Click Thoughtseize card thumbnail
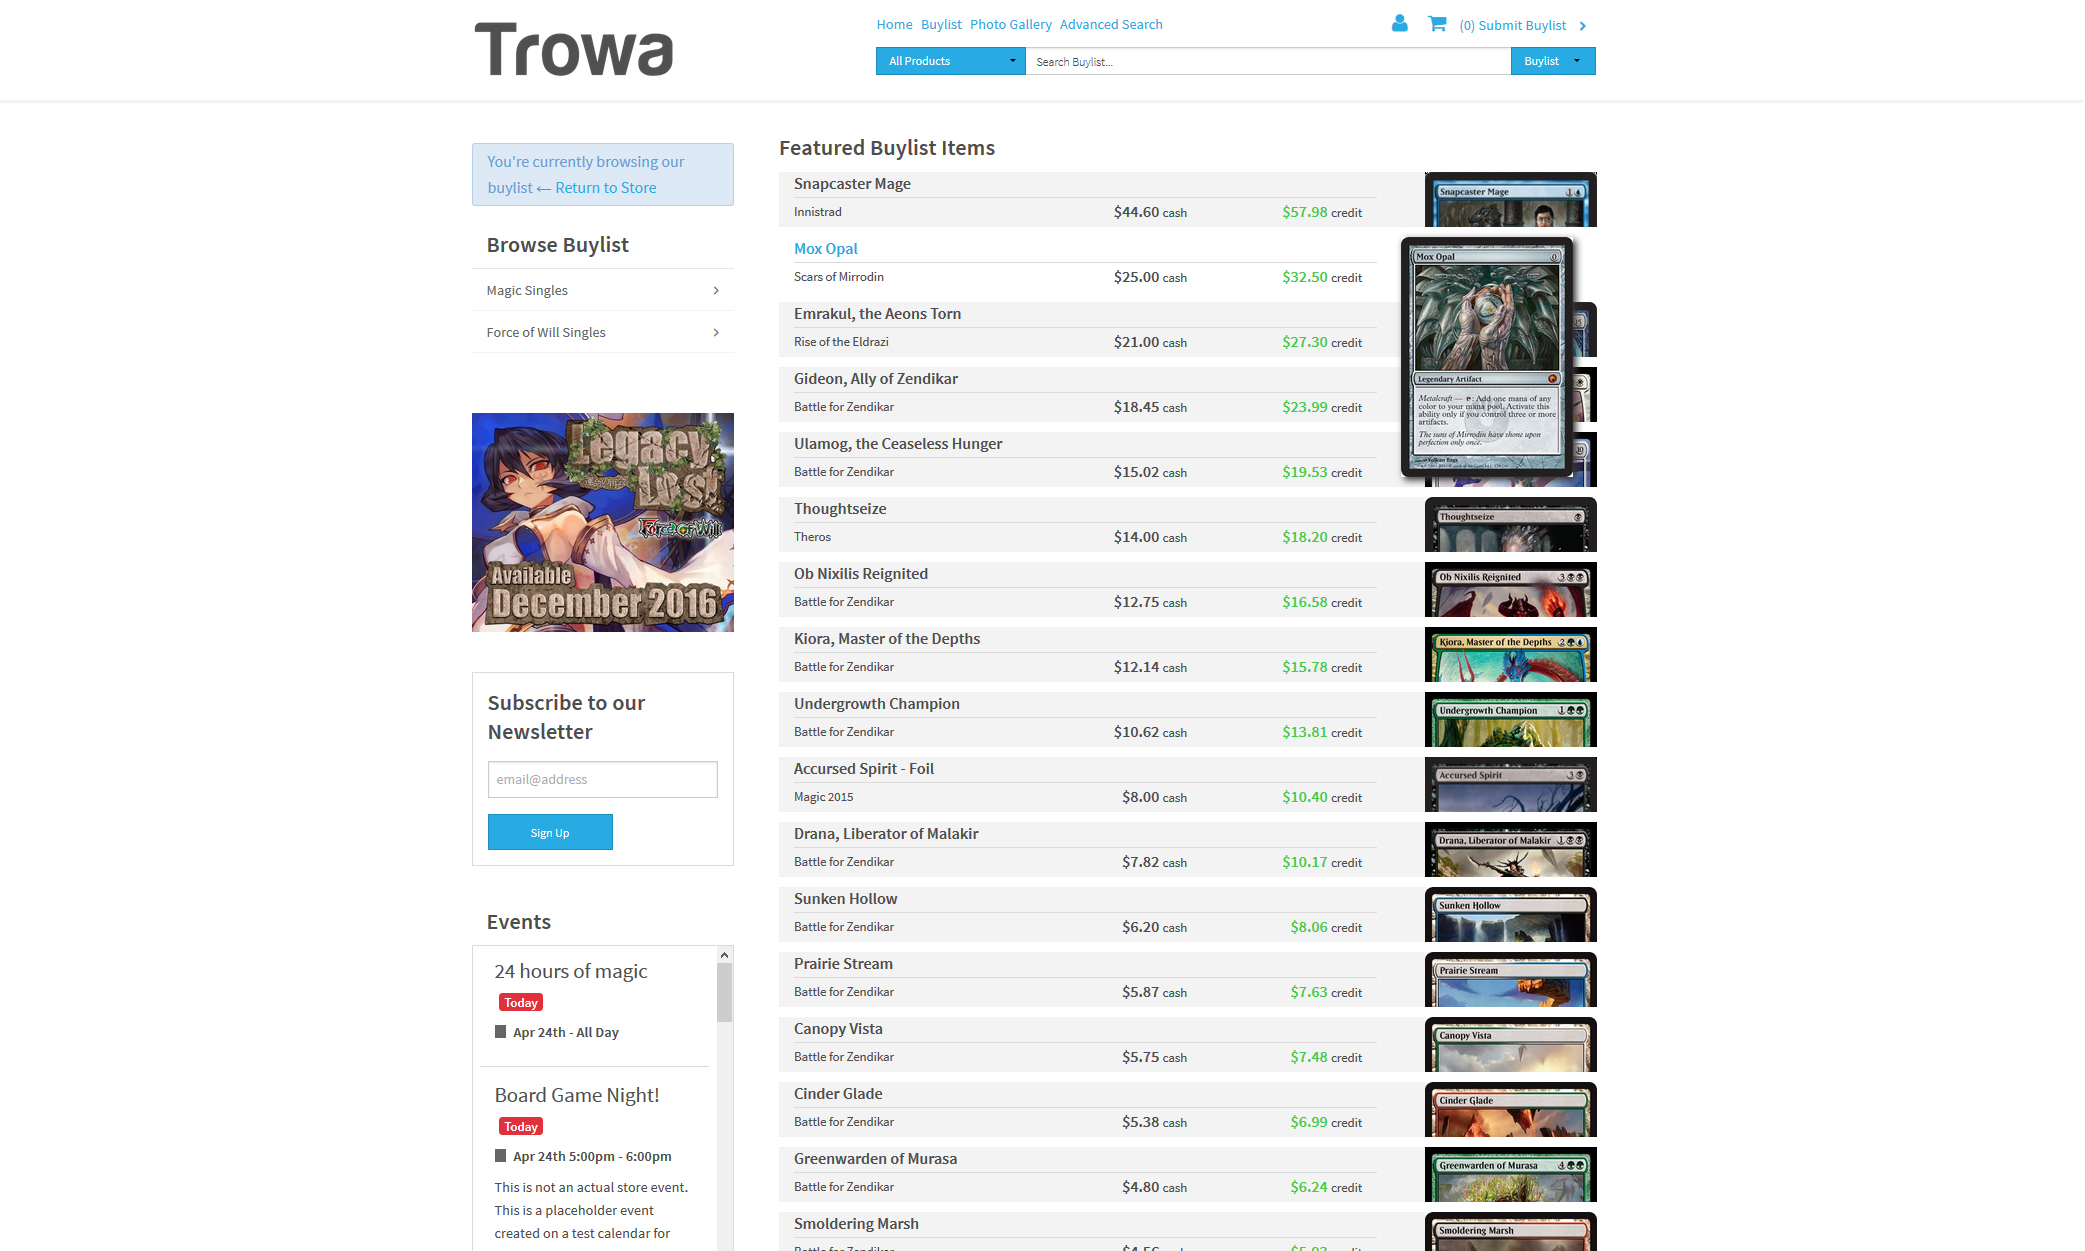 coord(1510,525)
